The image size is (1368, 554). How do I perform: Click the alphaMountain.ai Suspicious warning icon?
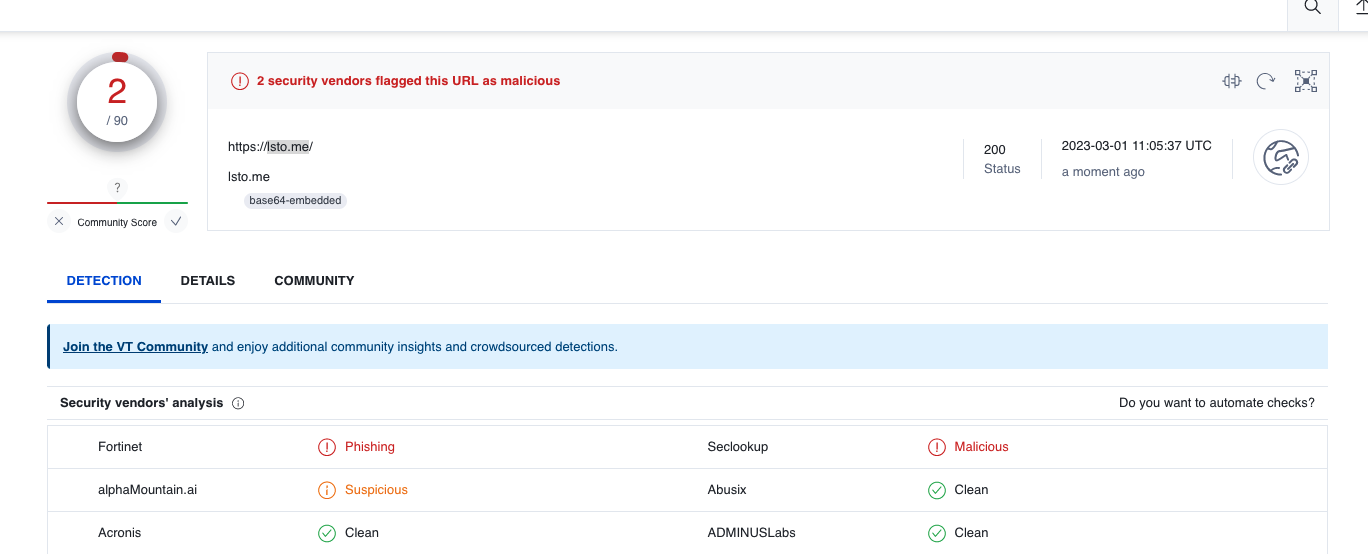coord(327,490)
